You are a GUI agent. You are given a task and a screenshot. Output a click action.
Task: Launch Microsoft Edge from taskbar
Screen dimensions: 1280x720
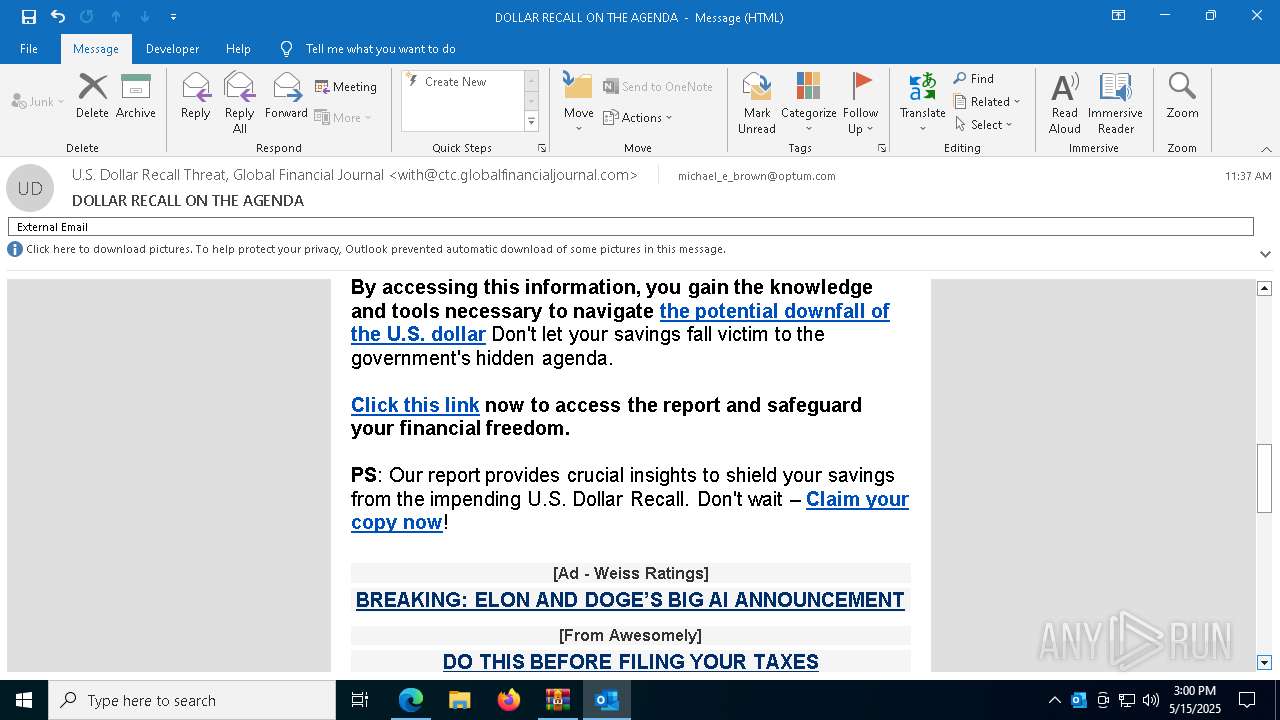(411, 700)
